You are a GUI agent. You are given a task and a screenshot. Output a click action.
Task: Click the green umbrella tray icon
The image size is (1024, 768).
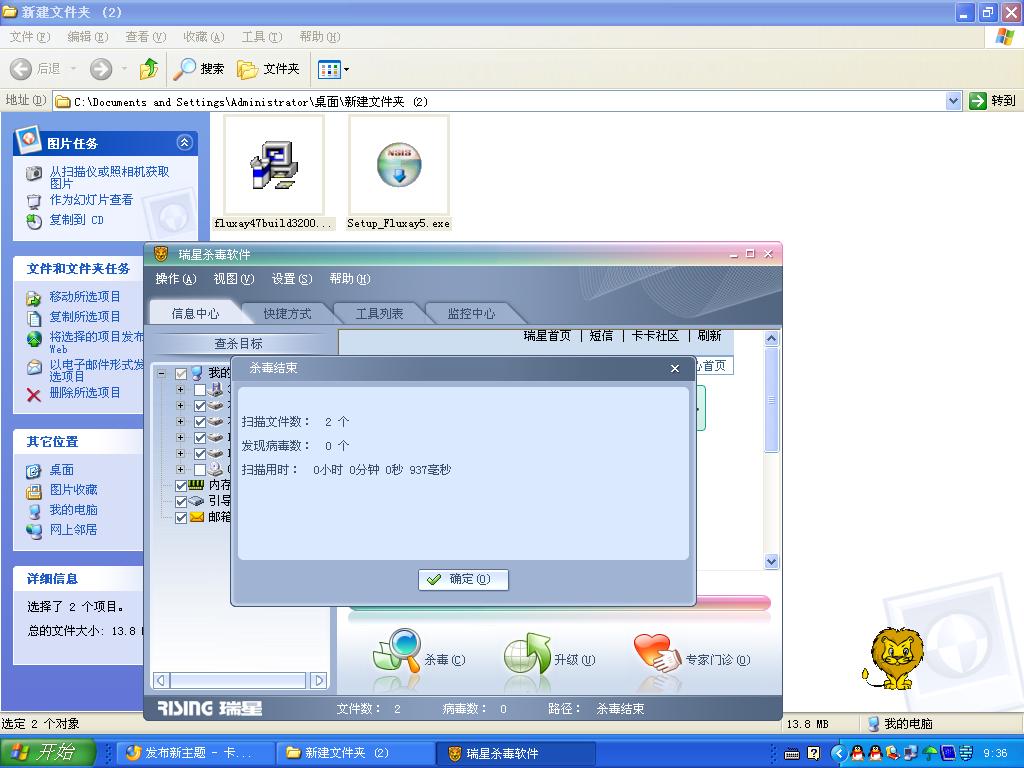pos(930,754)
